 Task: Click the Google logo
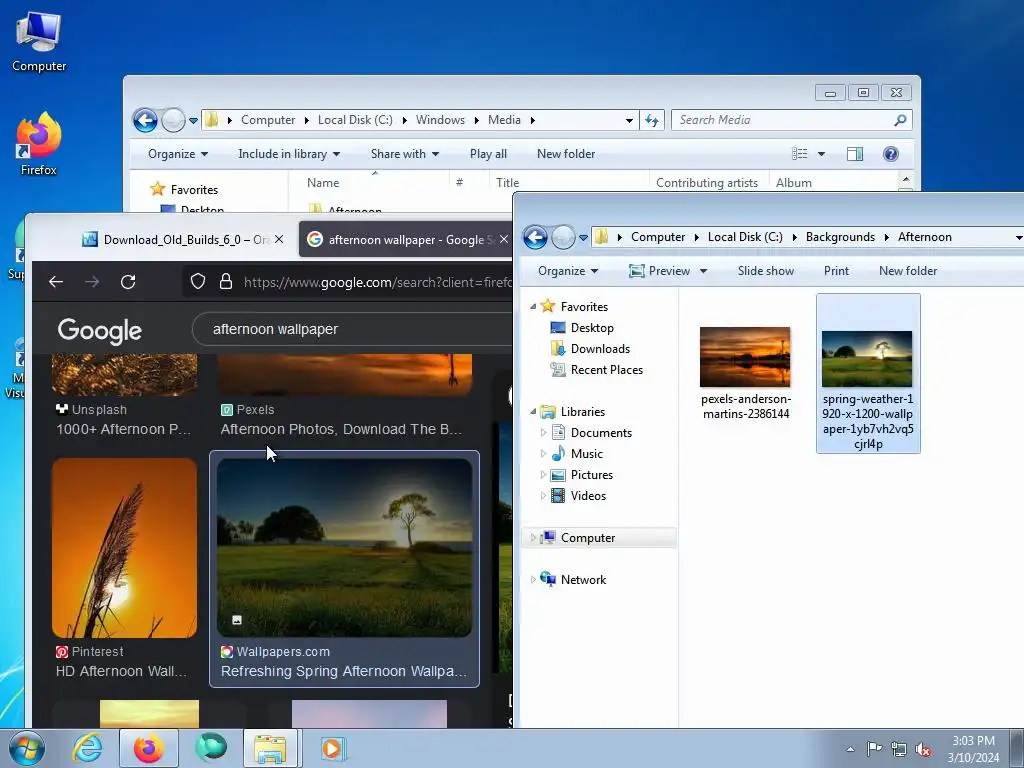[99, 331]
